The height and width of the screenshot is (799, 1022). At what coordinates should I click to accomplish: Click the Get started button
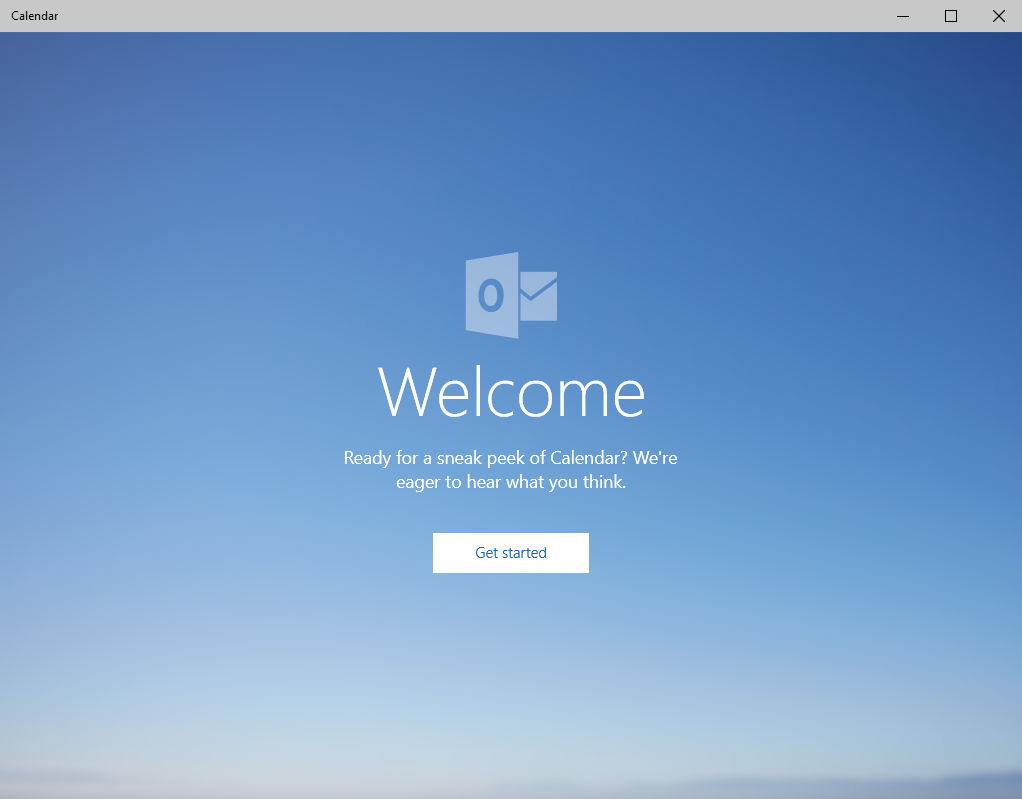pyautogui.click(x=510, y=553)
